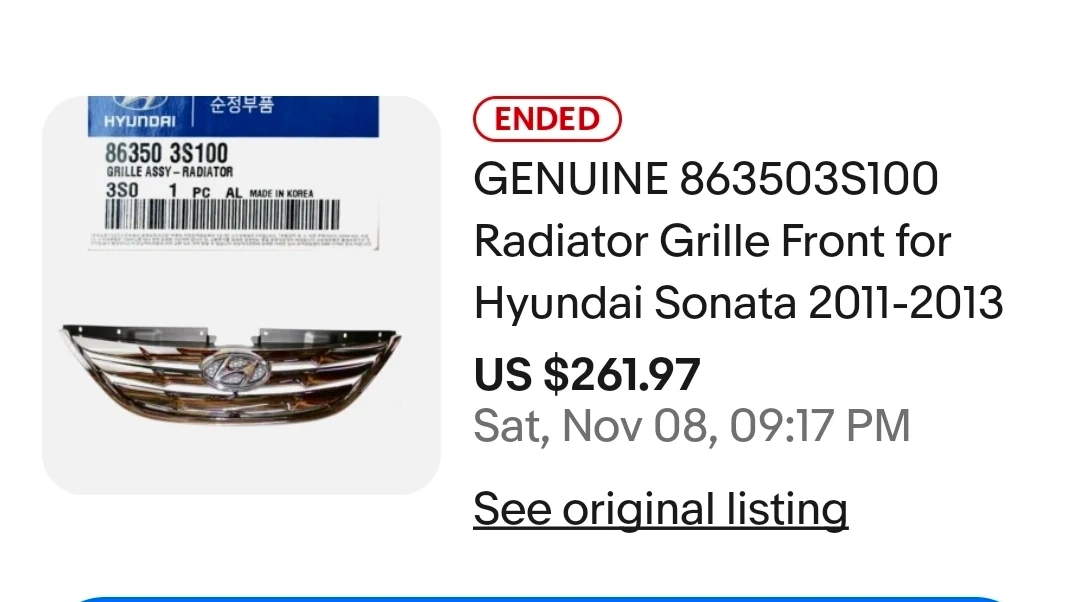Image resolution: width=1080 pixels, height=602 pixels.
Task: Click the Korean text on the blue label header
Action: tap(241, 106)
